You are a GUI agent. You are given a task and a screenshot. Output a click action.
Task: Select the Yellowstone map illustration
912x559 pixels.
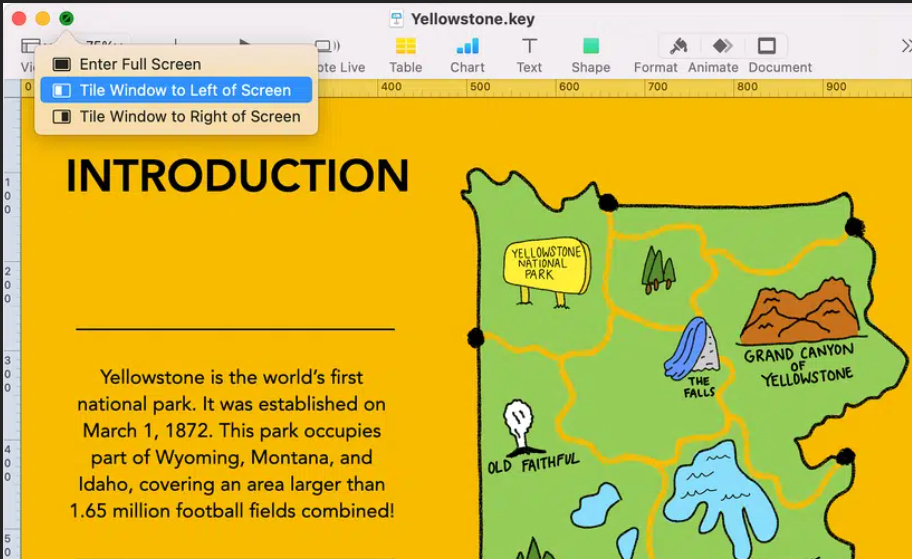[685, 364]
